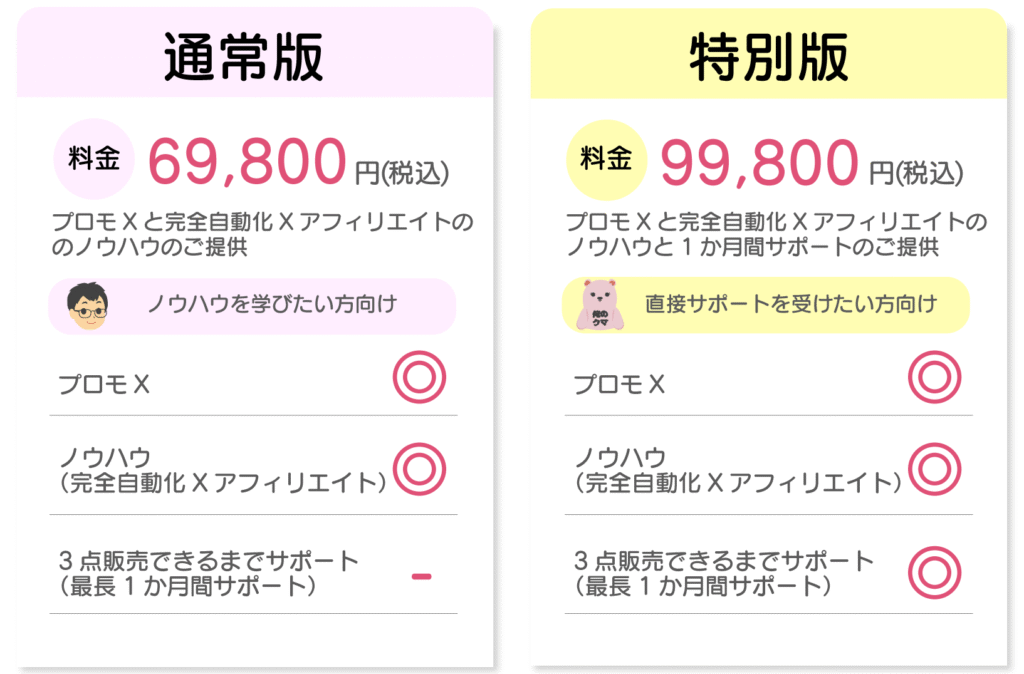Click the 3点販売できるまでサポート text in 通常版
The height and width of the screenshot is (674, 1024).
pyautogui.click(x=208, y=561)
